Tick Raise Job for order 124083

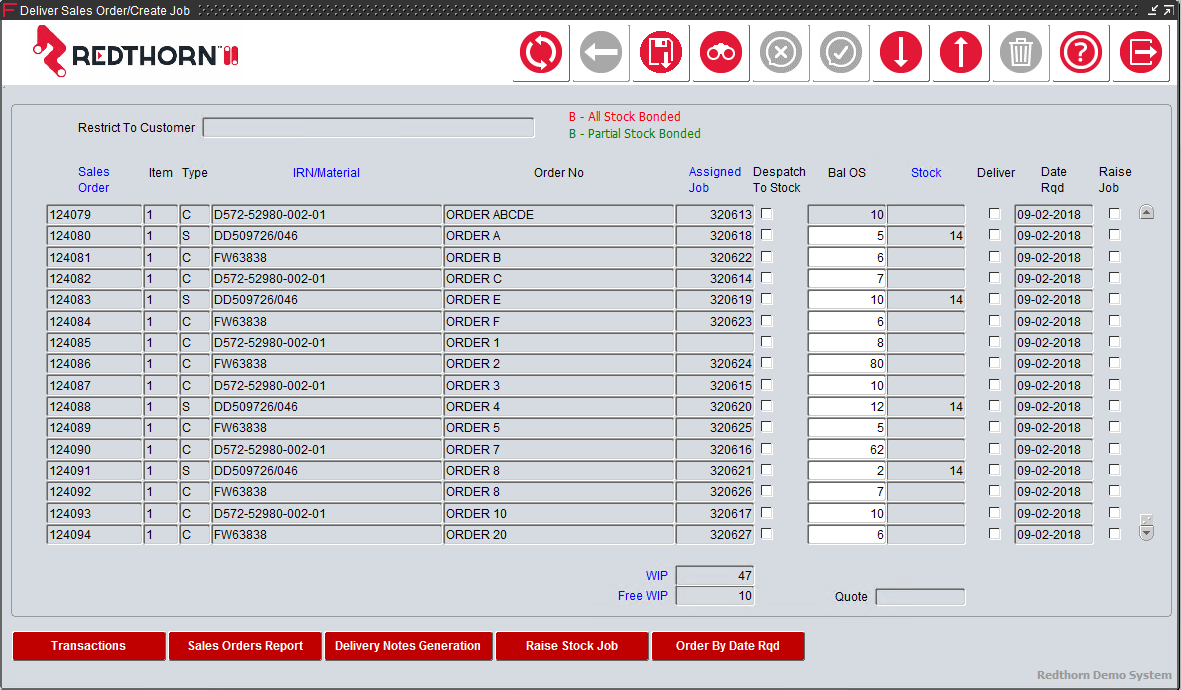click(x=1114, y=299)
